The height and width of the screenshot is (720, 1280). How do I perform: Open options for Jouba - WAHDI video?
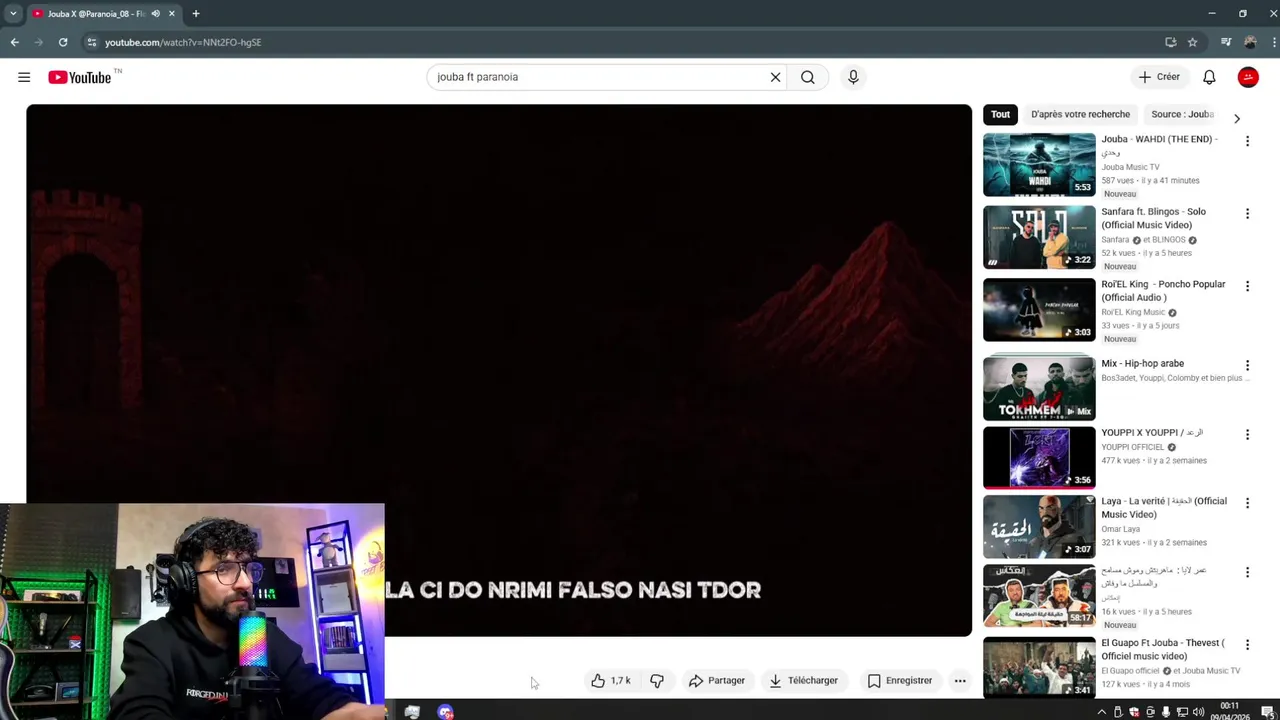coord(1247,141)
